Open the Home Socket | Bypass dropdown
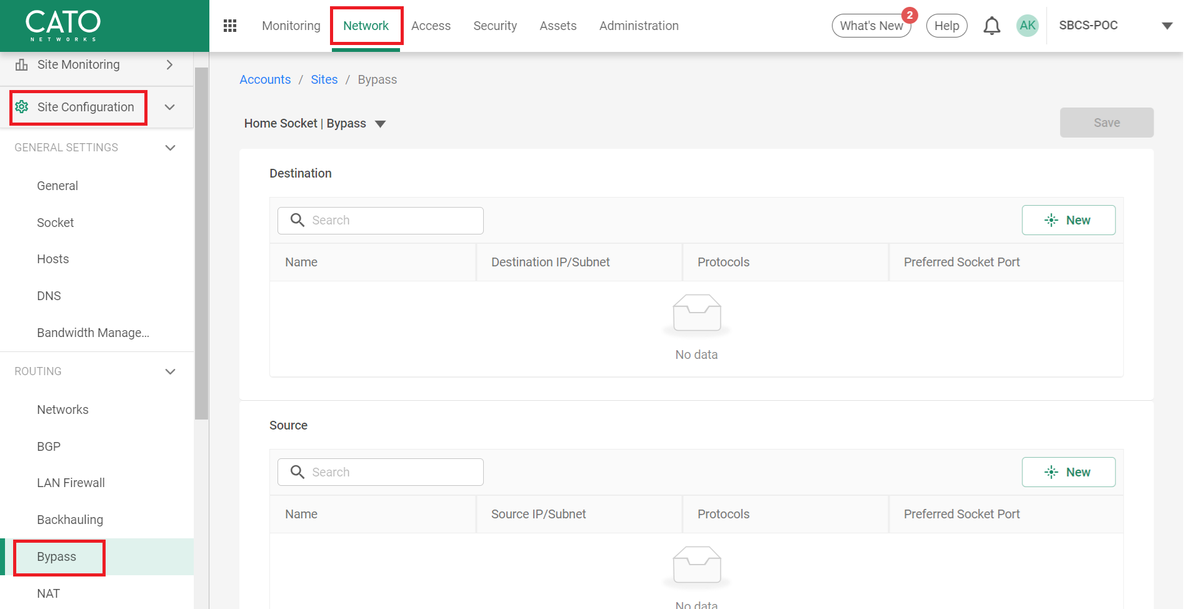Image resolution: width=1200 pixels, height=609 pixels. pyautogui.click(x=315, y=124)
